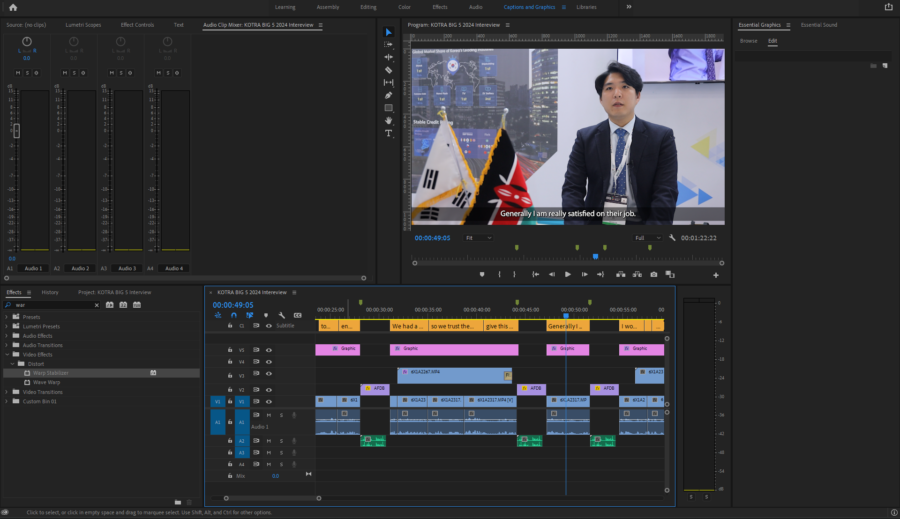Select the Pen tool

(x=389, y=95)
